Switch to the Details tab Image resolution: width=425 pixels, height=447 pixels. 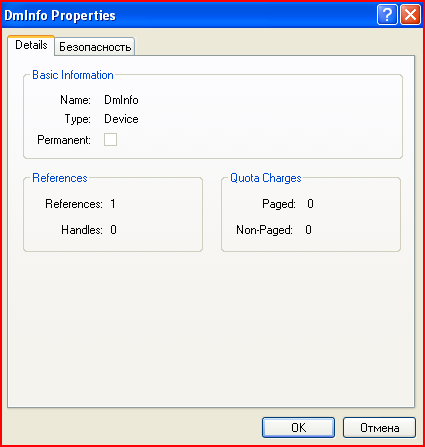(31, 45)
